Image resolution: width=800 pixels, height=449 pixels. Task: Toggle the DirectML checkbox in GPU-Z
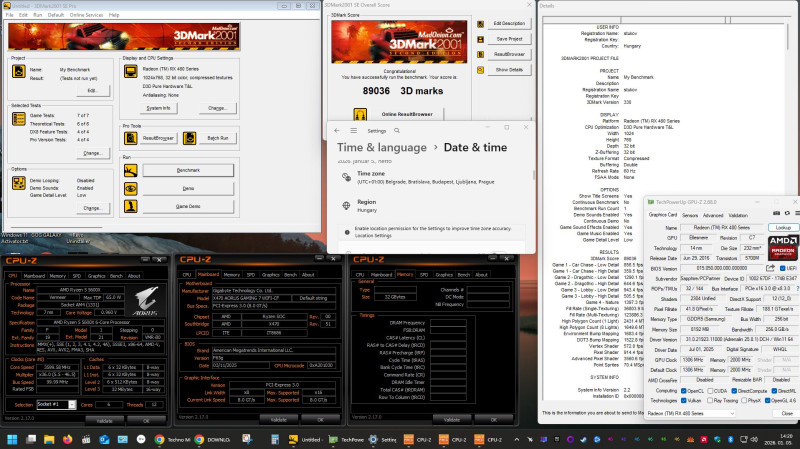pyautogui.click(x=774, y=391)
